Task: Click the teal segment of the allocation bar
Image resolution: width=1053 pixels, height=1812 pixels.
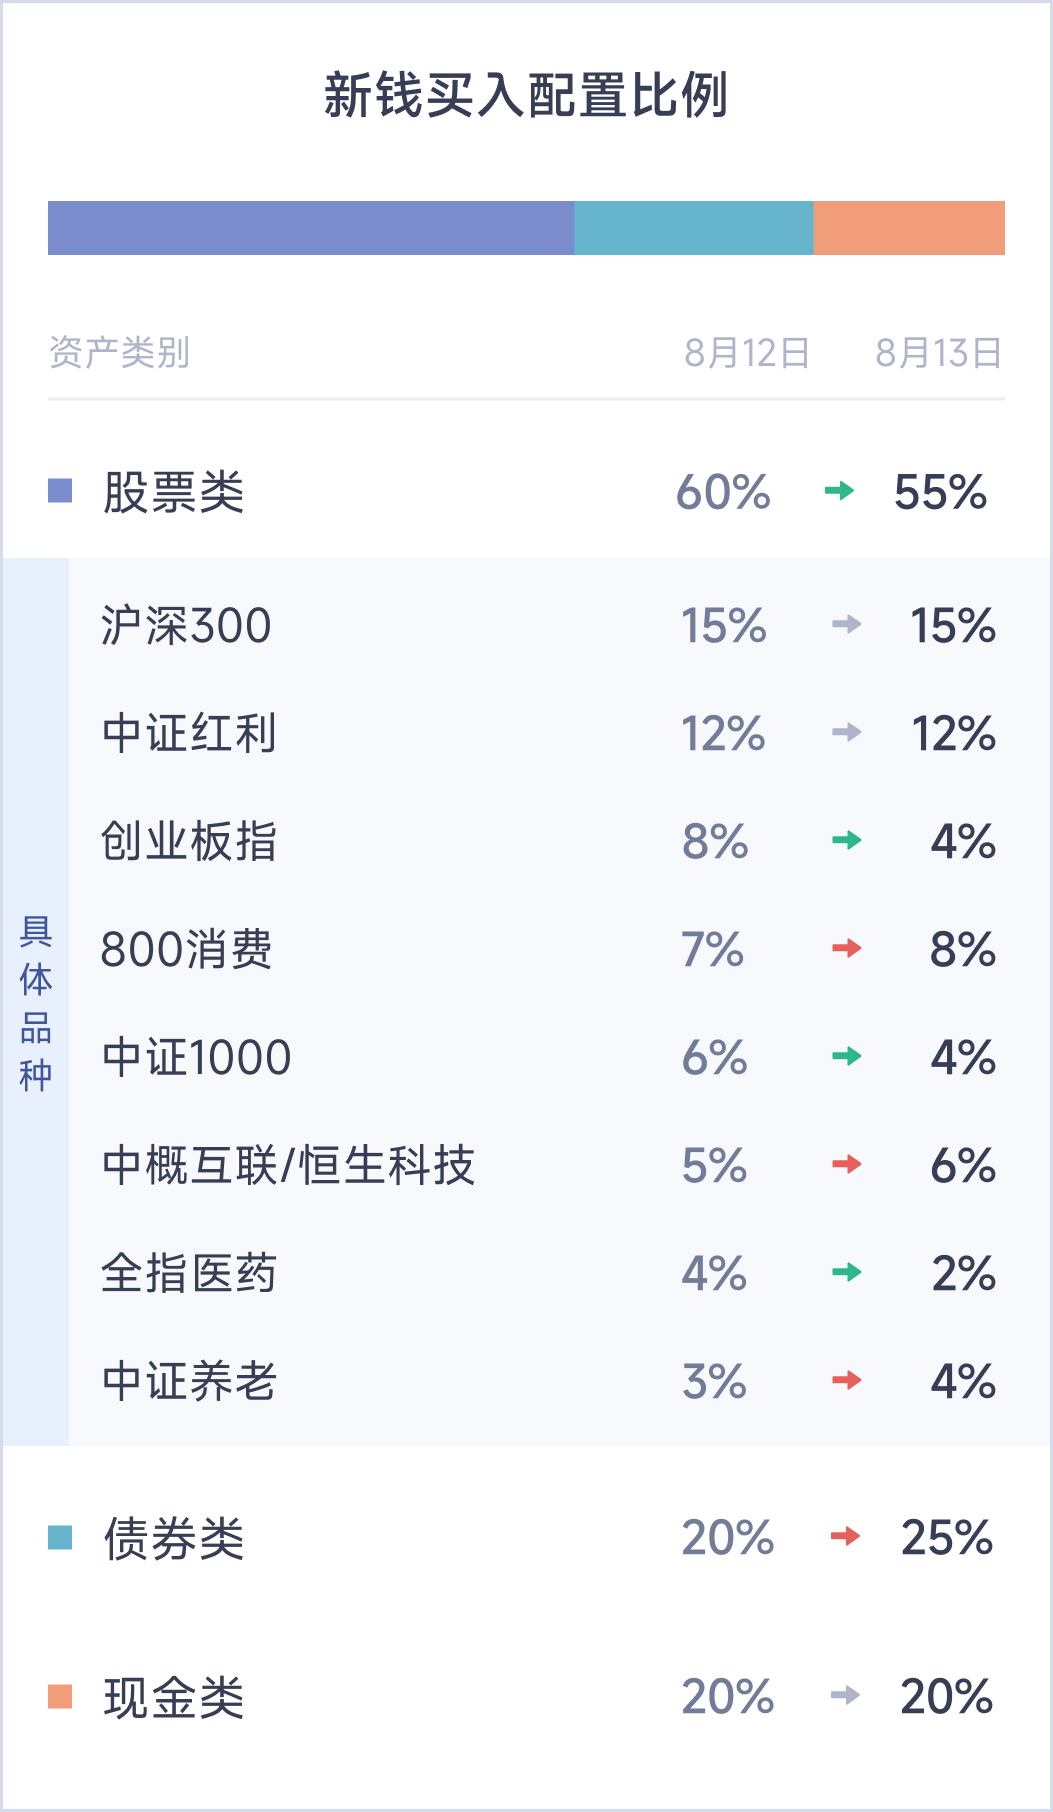Action: click(693, 228)
